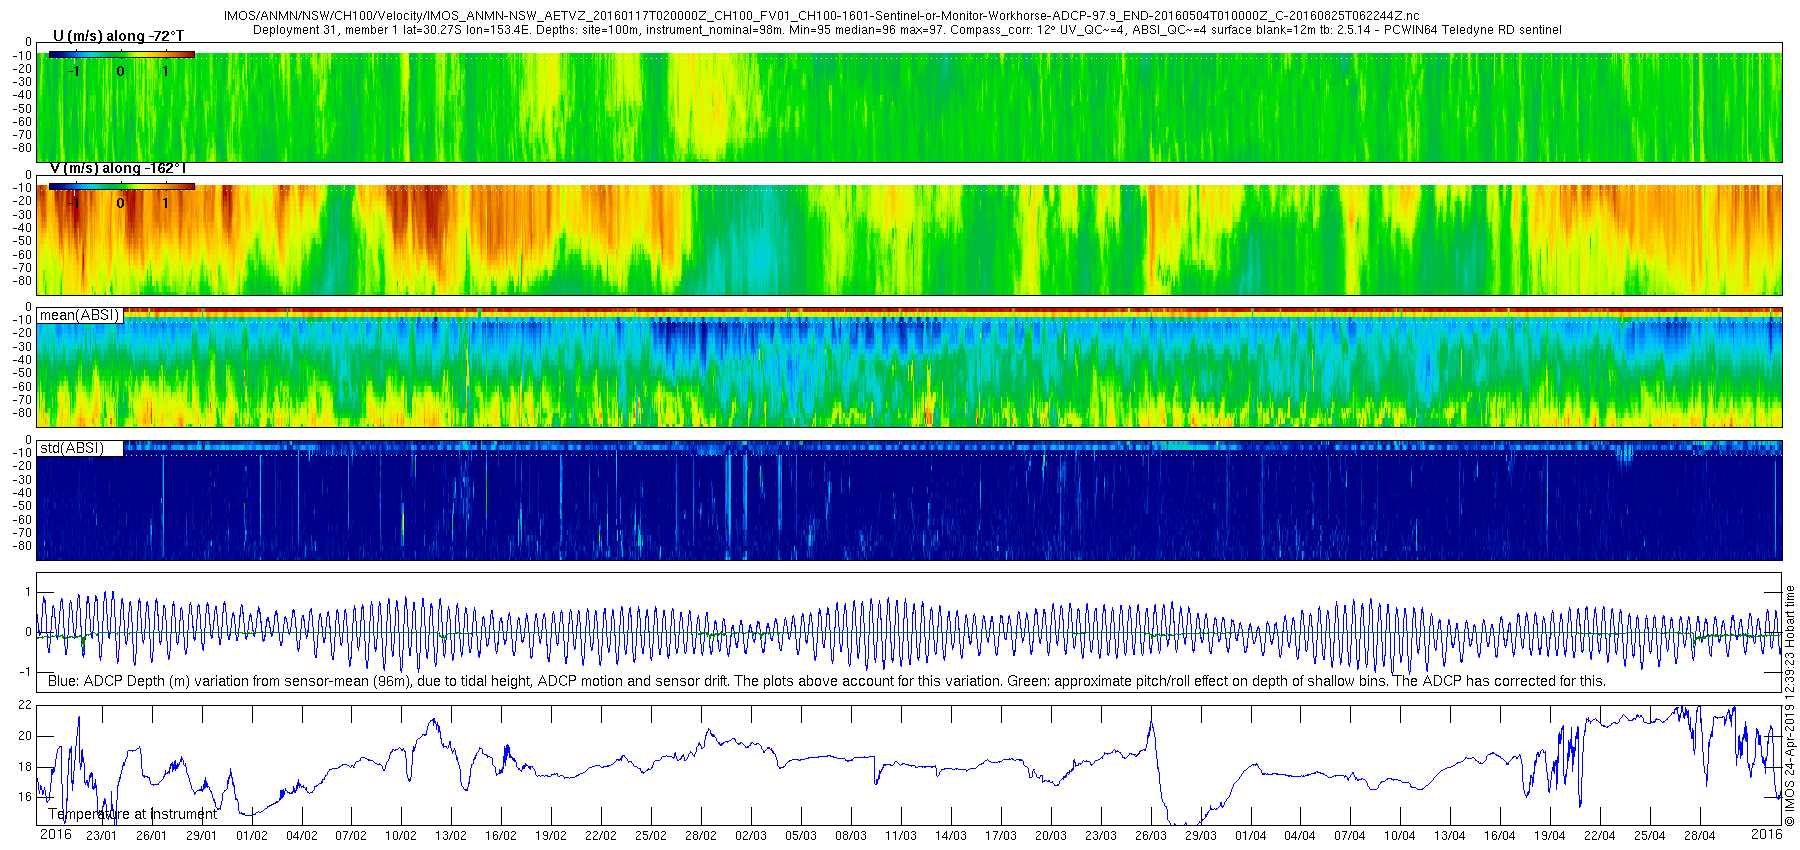Viewport: 1800px width, 850px height.
Task: Click the '25/02' date tick label
Action: click(651, 836)
